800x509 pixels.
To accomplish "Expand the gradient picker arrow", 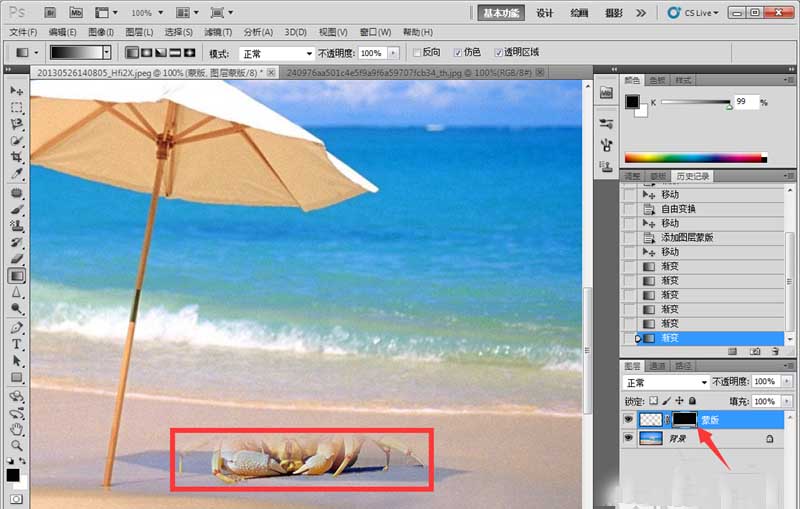I will click(106, 53).
